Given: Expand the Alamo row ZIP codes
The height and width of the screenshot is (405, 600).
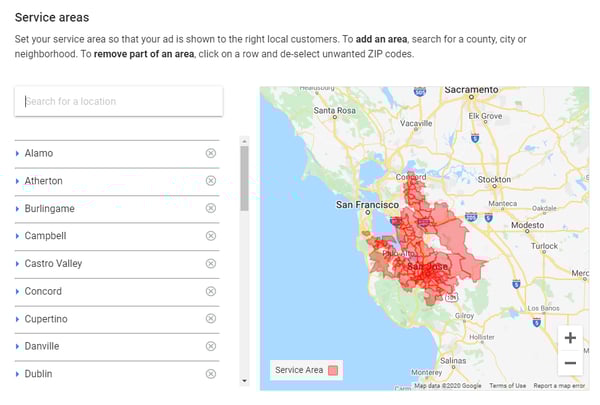Looking at the screenshot, I should coord(17,154).
